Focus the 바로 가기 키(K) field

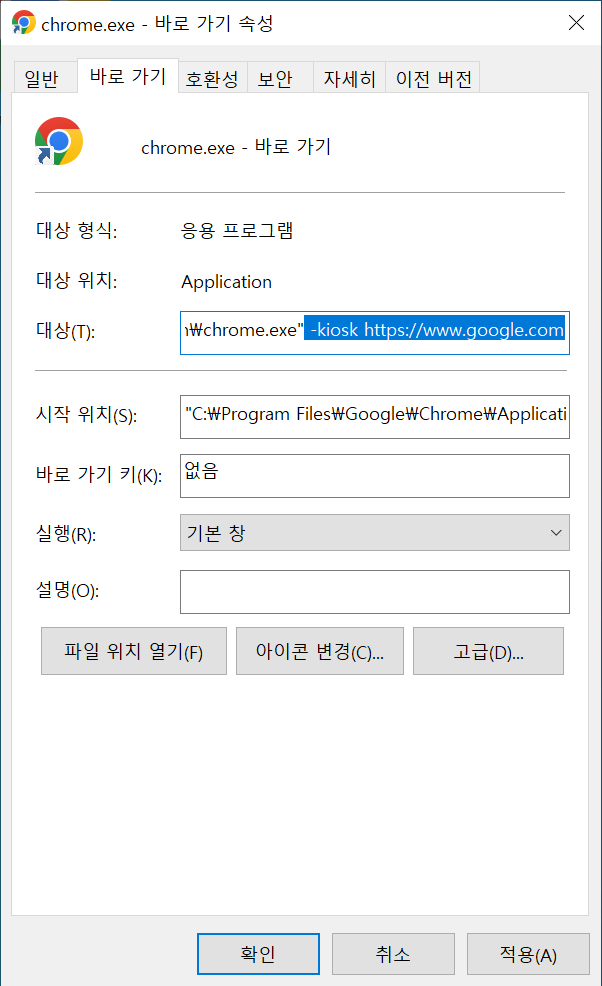click(x=375, y=475)
